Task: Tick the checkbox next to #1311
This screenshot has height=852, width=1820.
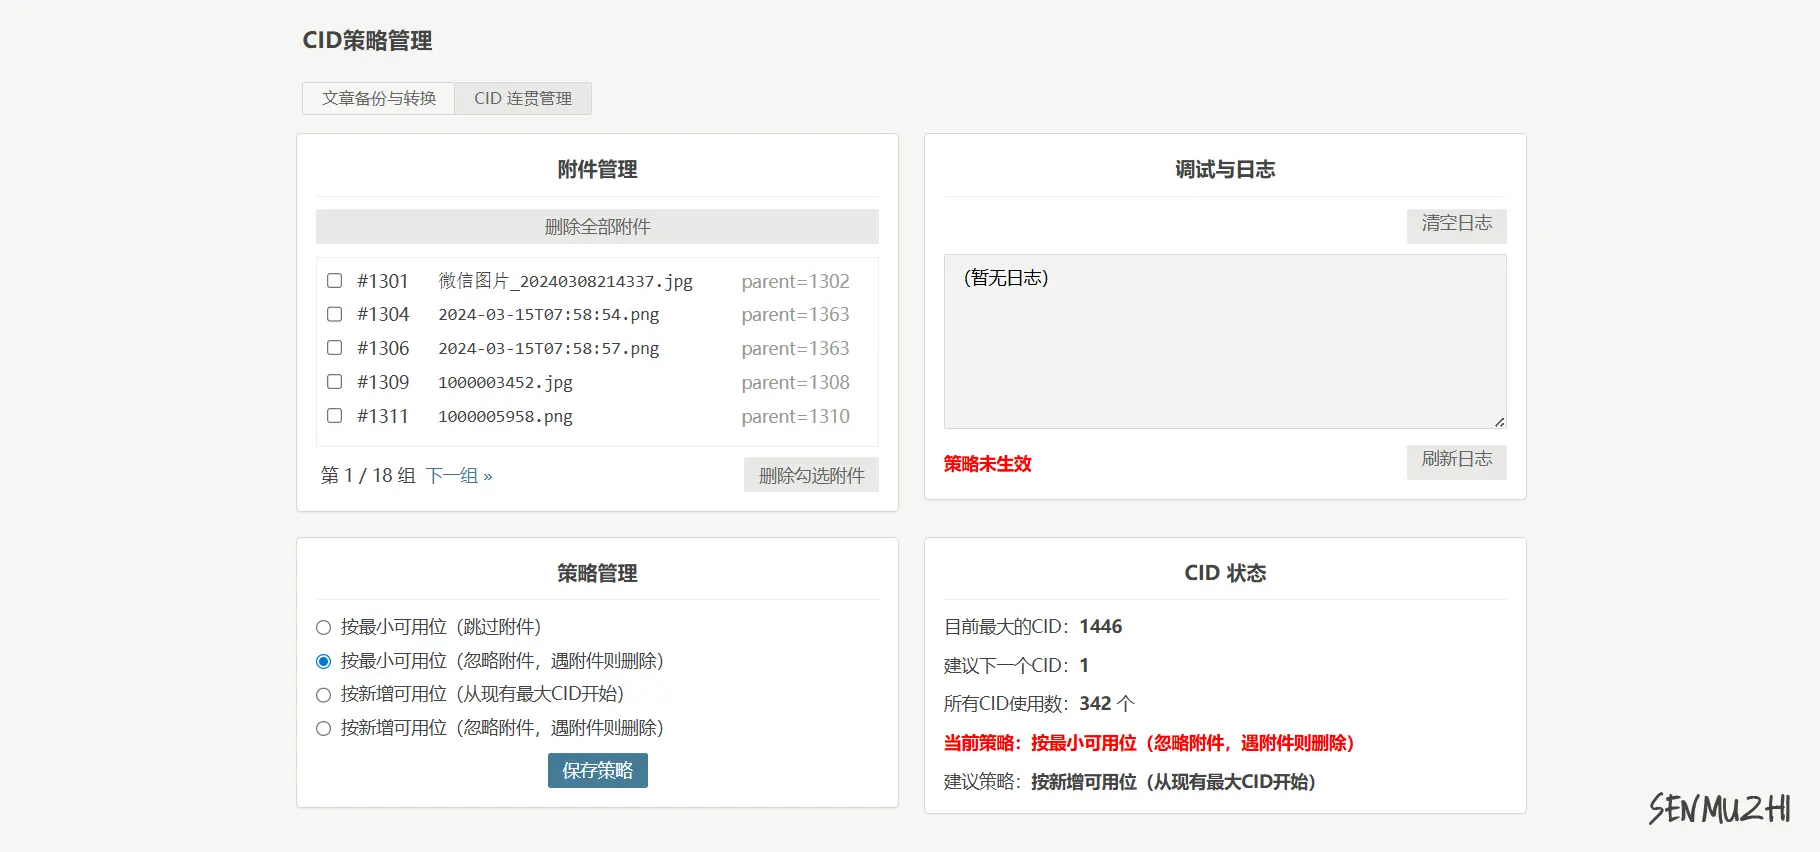Action: [335, 416]
